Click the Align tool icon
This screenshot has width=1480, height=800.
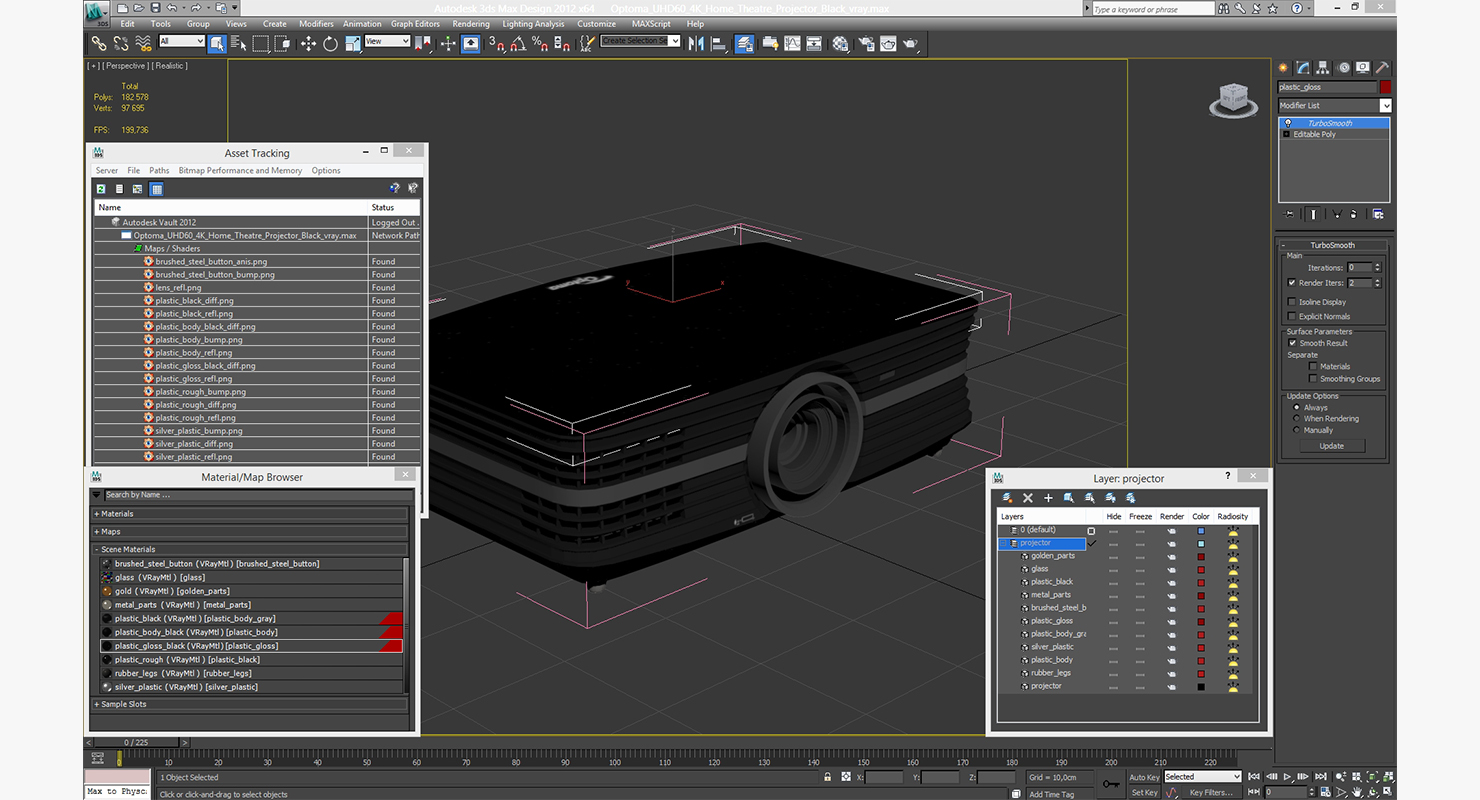(x=719, y=44)
